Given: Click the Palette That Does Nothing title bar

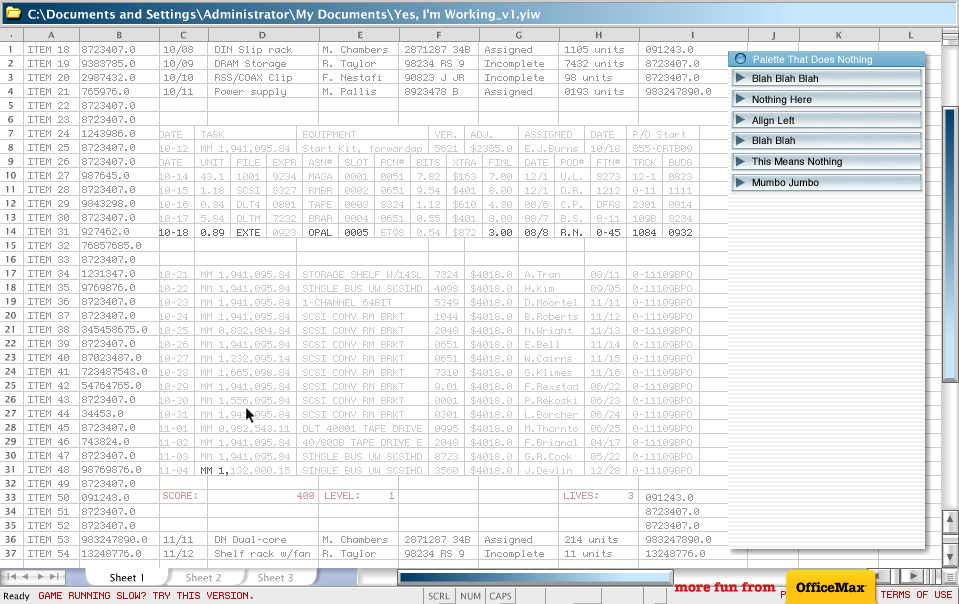Looking at the screenshot, I should 826,59.
